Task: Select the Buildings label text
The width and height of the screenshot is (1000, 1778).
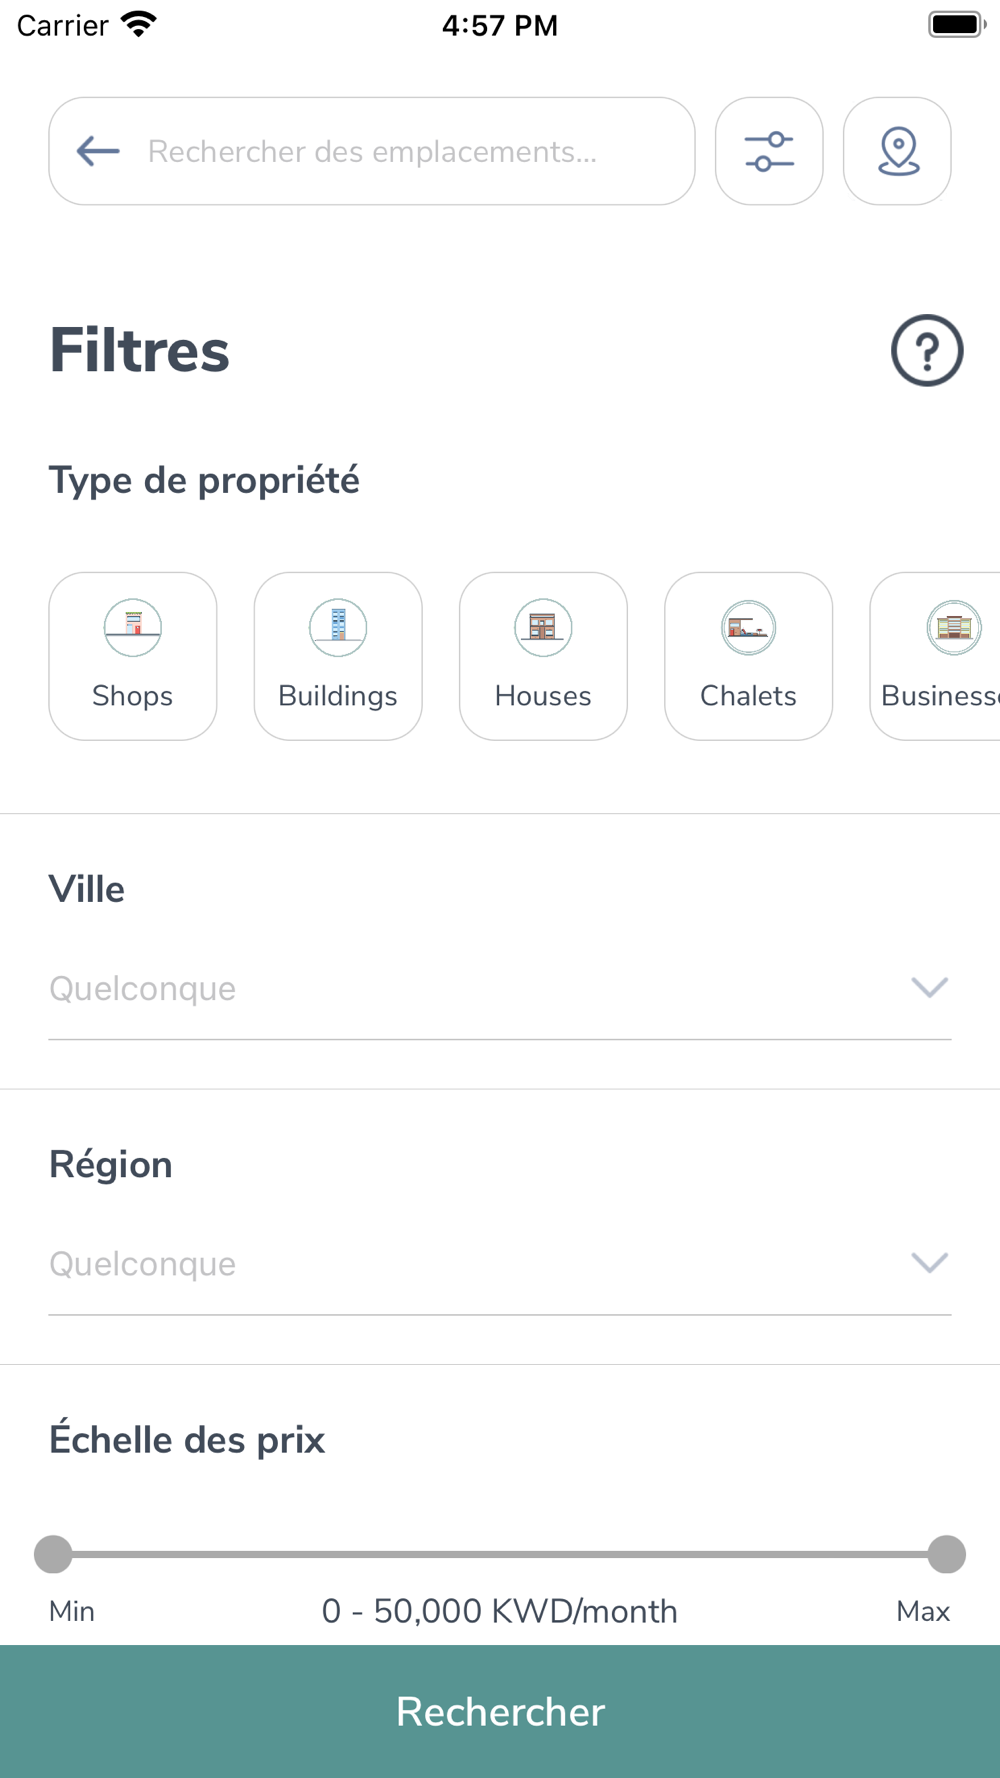Action: [x=338, y=696]
